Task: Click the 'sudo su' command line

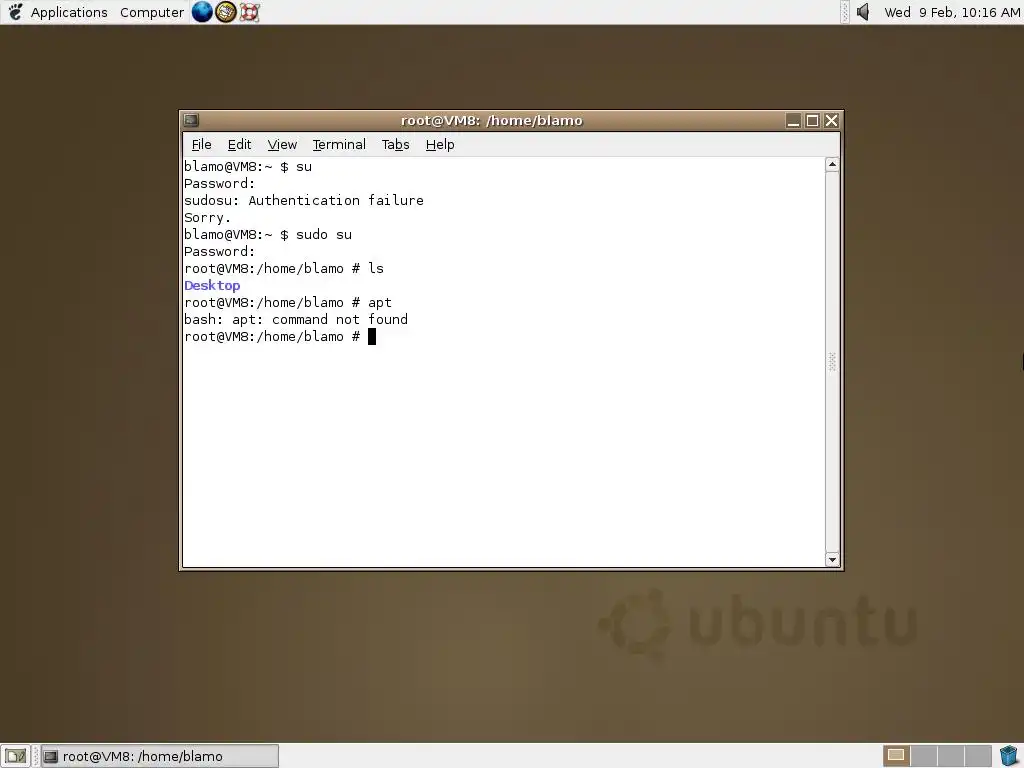Action: pos(268,234)
